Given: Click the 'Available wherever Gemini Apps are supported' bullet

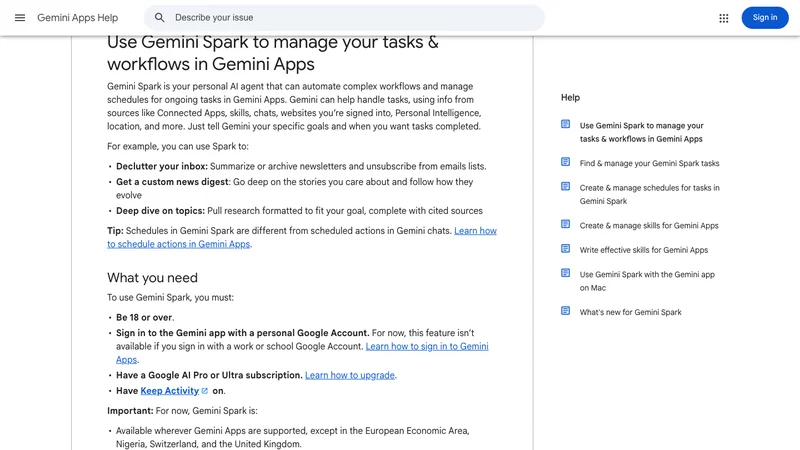Looking at the screenshot, I should 292,437.
